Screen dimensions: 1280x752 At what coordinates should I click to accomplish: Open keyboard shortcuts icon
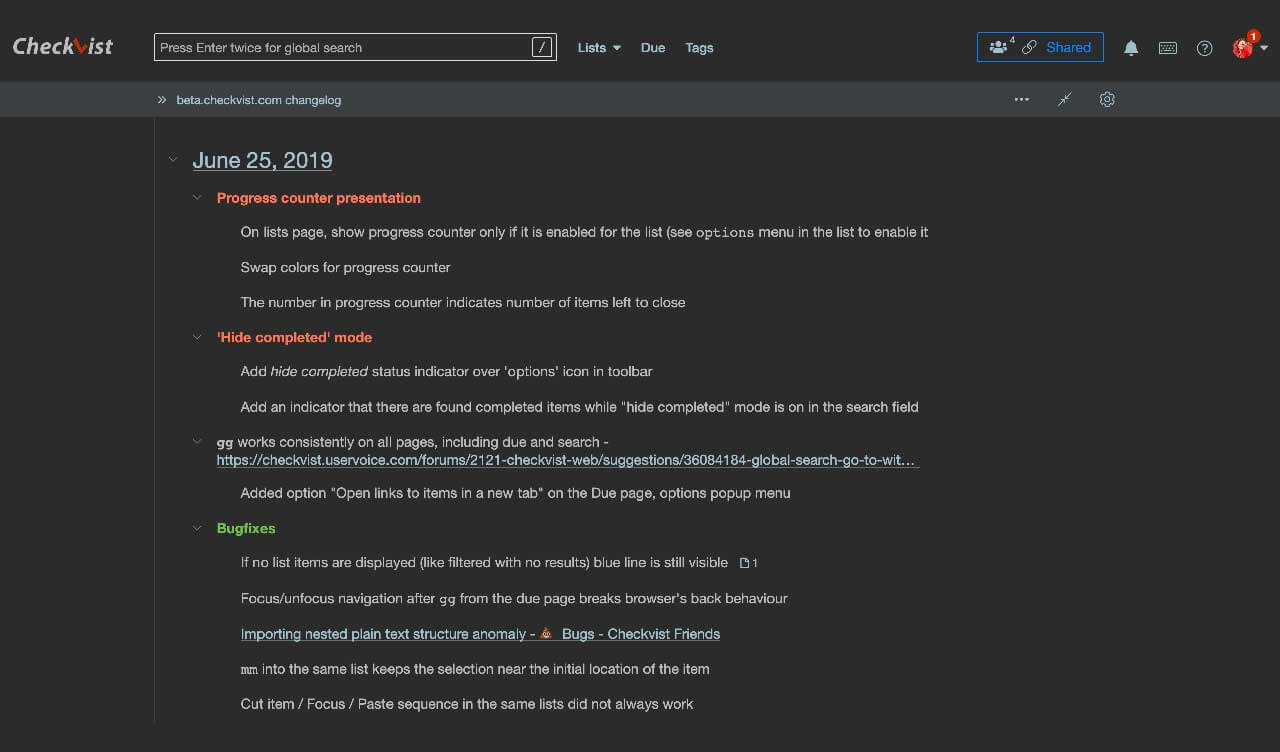pyautogui.click(x=1167, y=48)
